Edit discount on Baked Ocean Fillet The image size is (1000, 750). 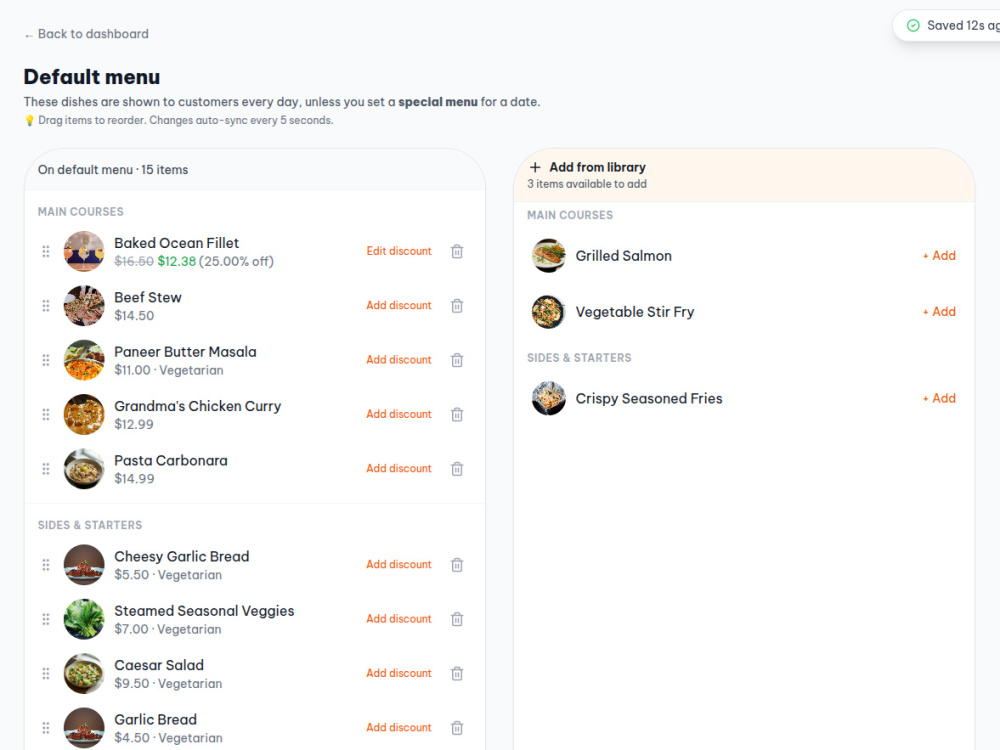coord(399,251)
